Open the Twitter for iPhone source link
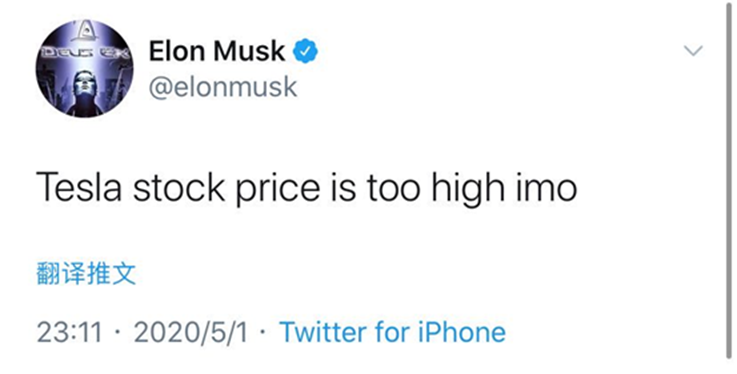 (392, 332)
